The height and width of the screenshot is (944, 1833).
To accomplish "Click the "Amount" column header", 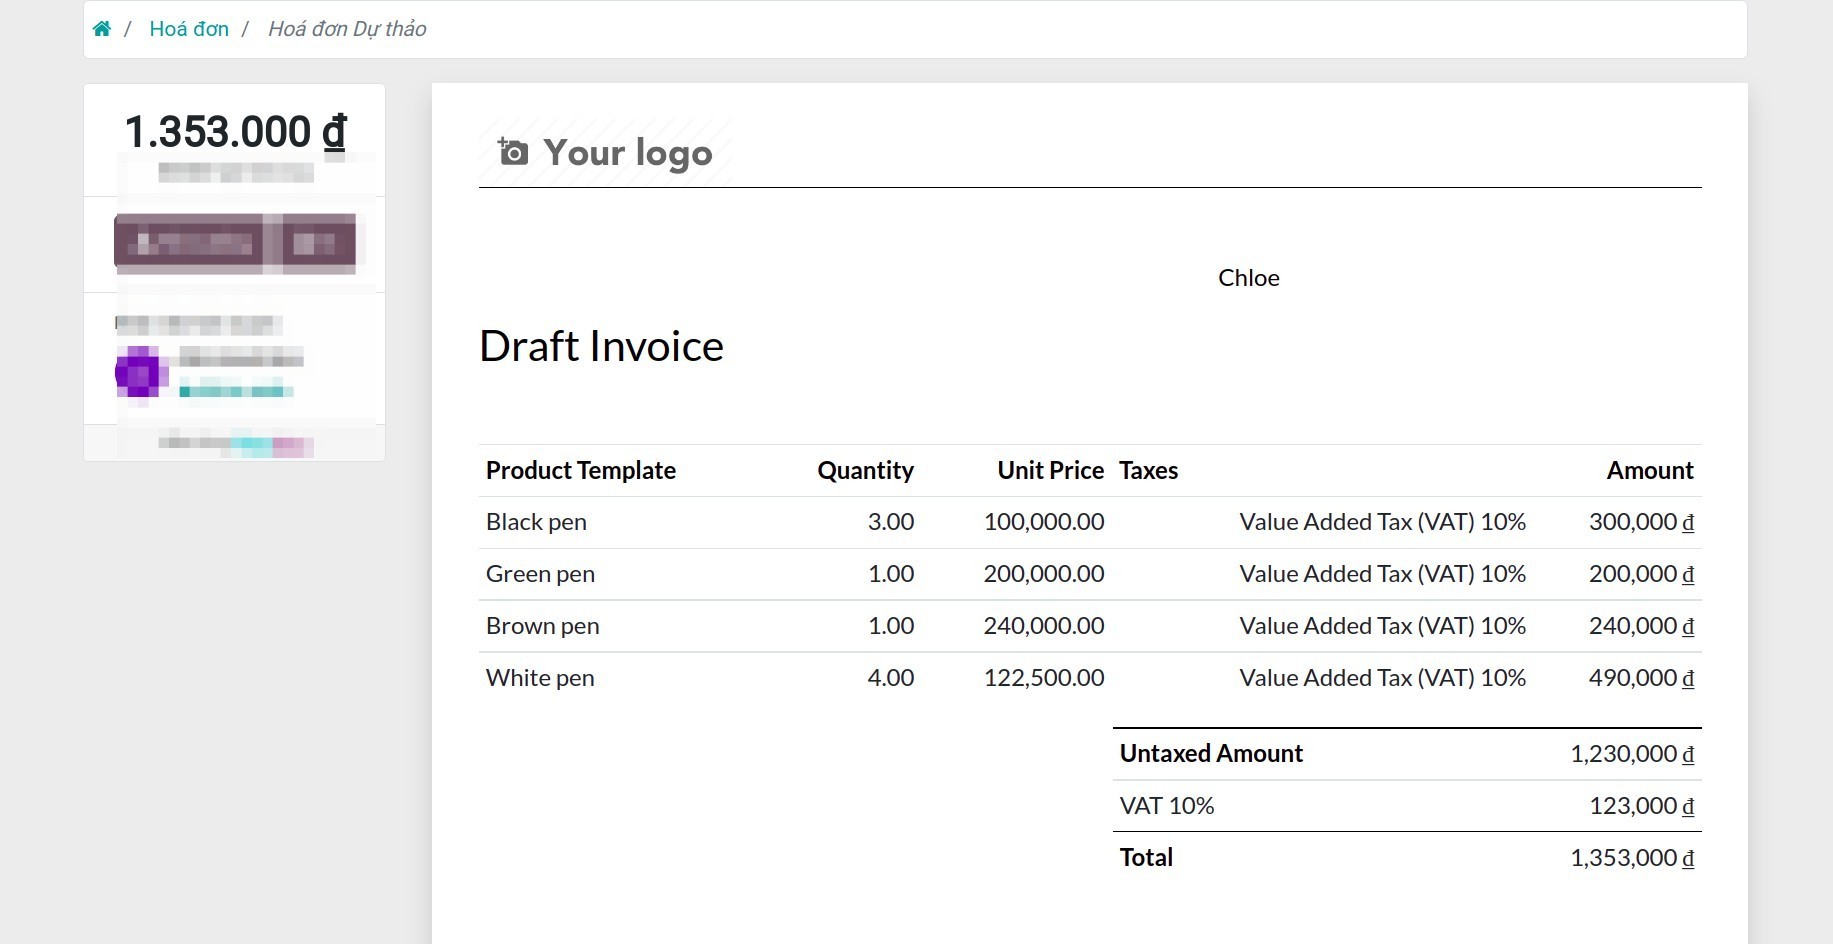I will point(1649,470).
